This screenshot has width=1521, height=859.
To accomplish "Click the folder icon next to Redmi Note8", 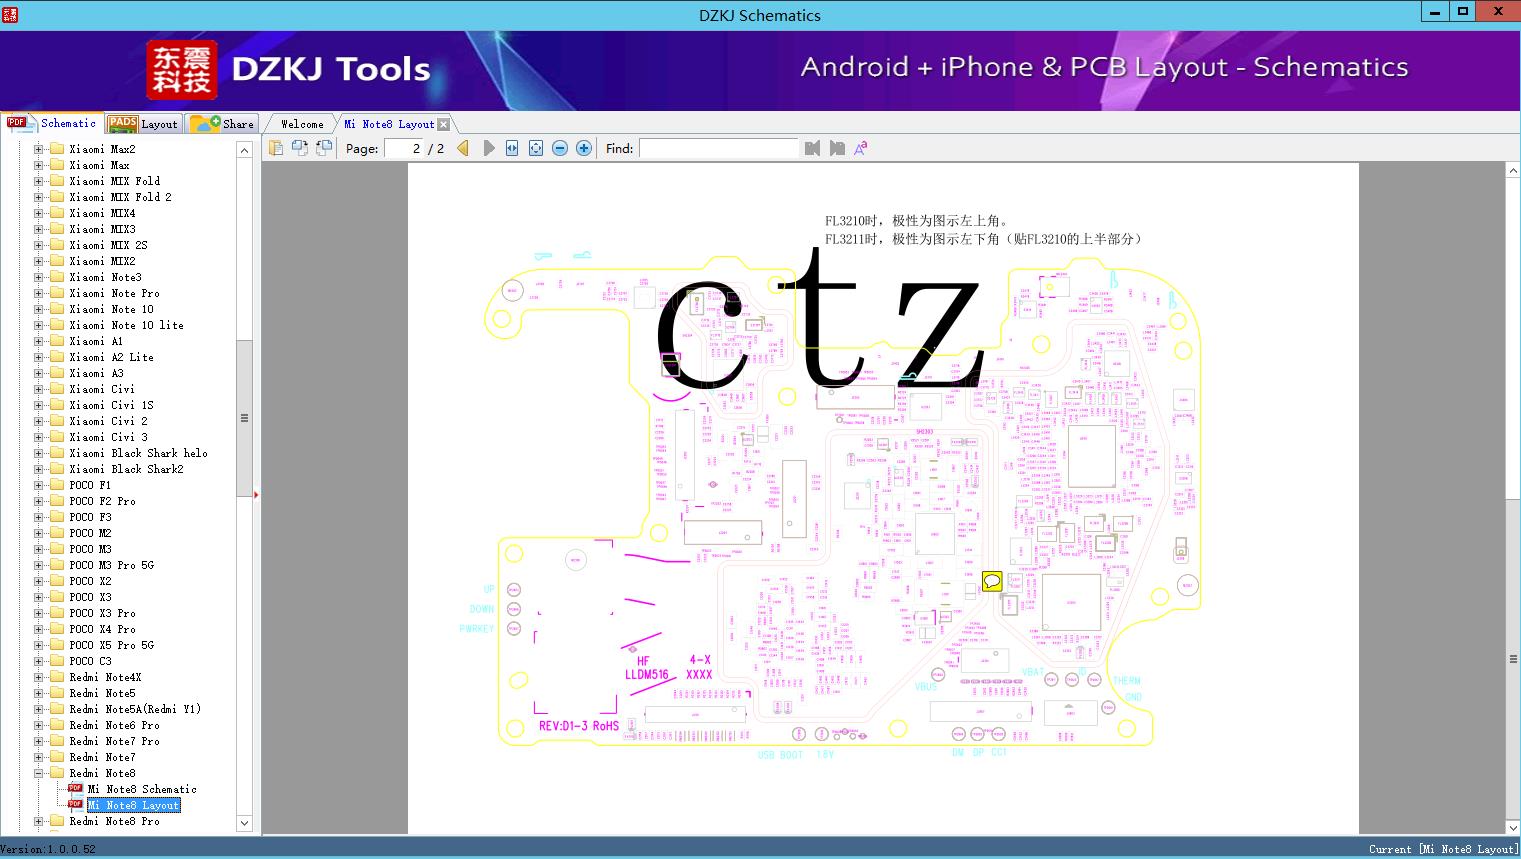I will click(57, 773).
